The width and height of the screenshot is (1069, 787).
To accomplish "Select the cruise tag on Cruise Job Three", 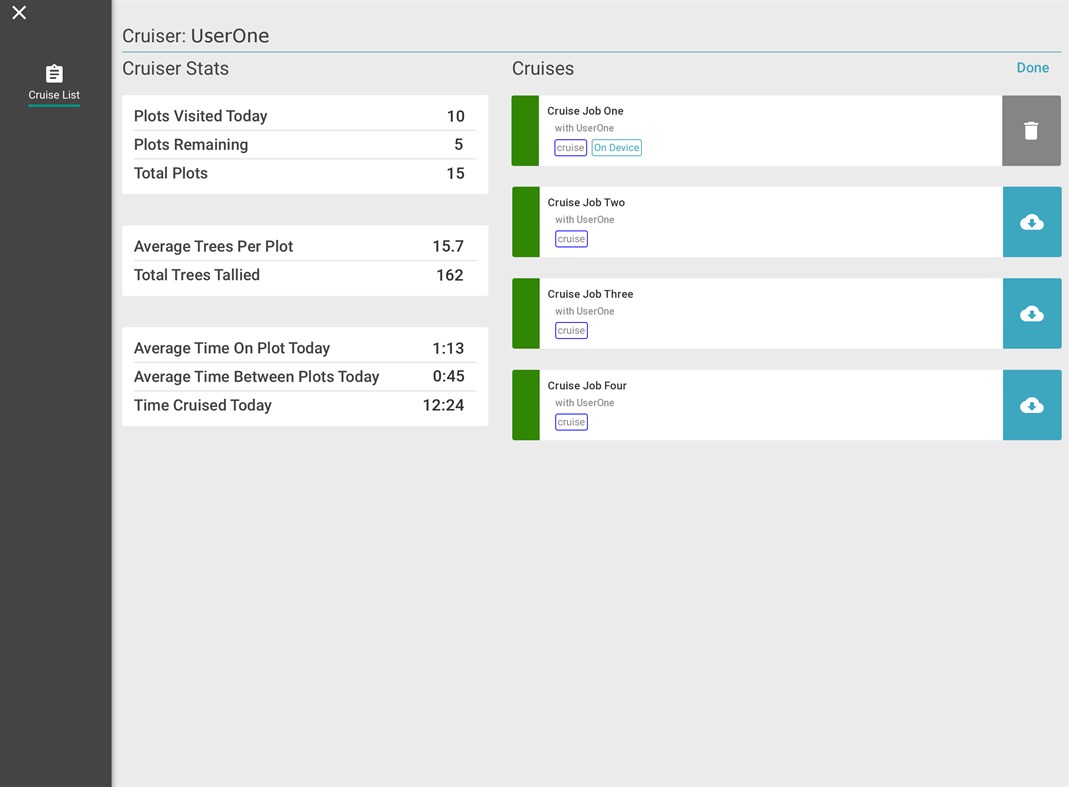I will pyautogui.click(x=570, y=330).
